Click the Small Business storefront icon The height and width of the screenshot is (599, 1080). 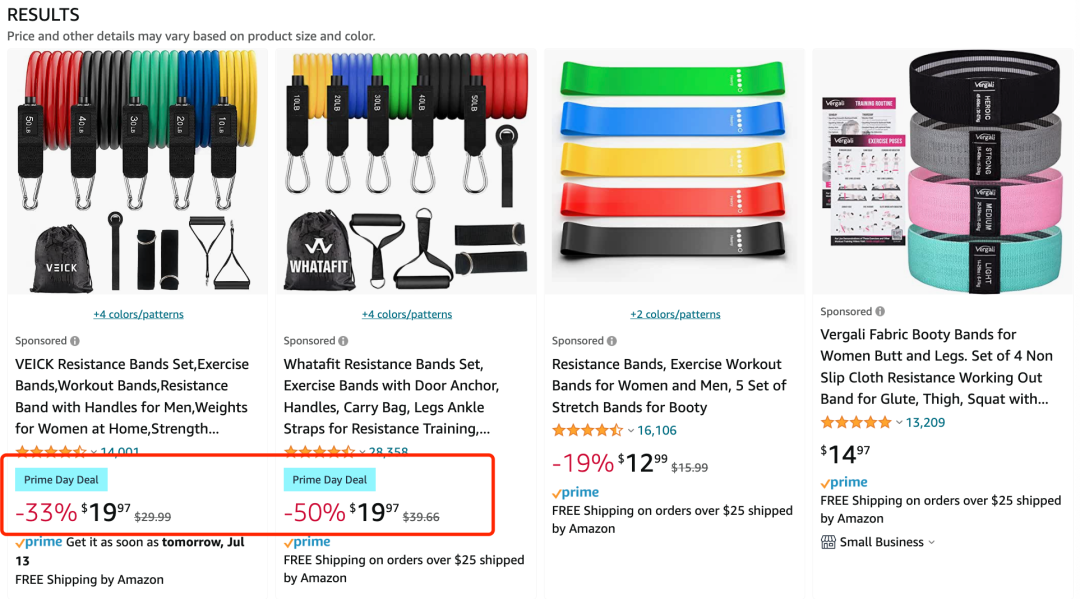point(828,542)
